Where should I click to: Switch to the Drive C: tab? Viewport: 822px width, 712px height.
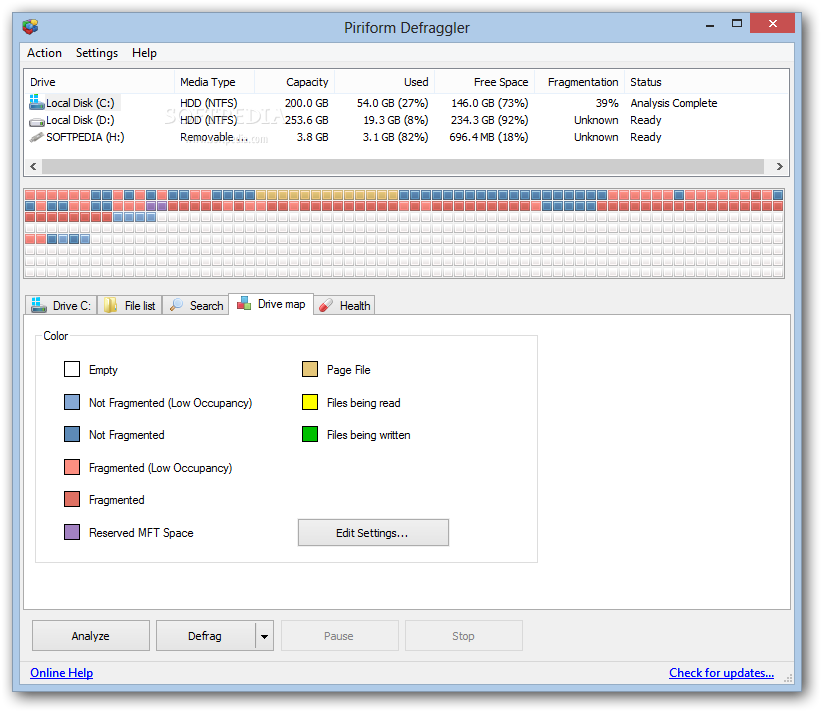click(61, 305)
